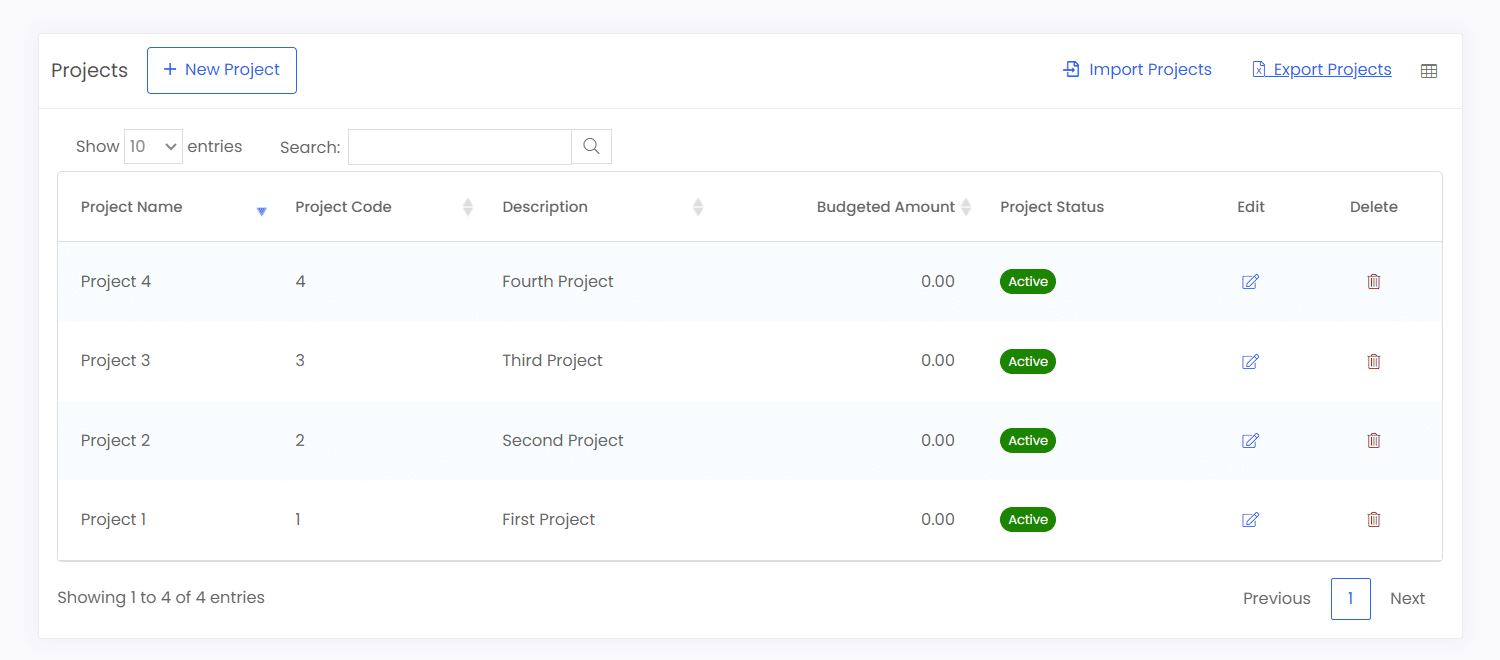Screen dimensions: 1500x660
Task: Open Import Projects link
Action: click(1137, 70)
